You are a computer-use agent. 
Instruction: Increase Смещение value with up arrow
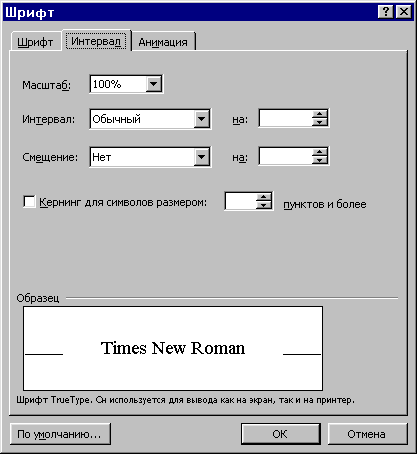click(320, 152)
